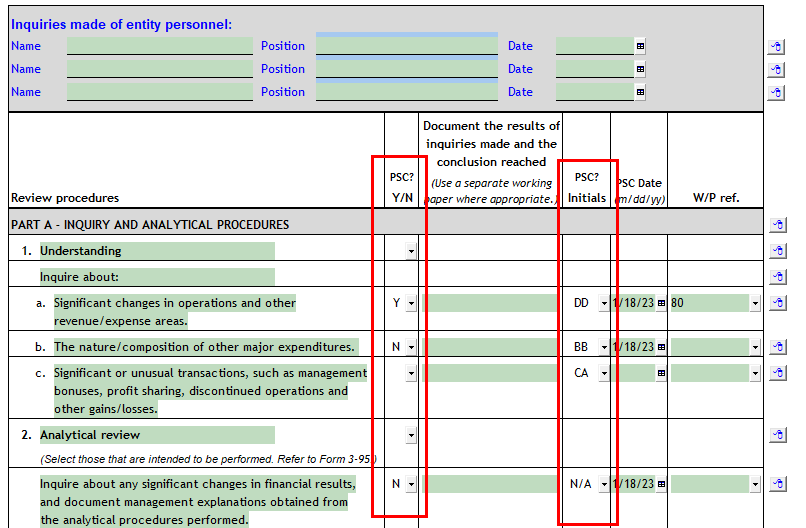Screen dimensions: 806x528
Task: Click 'PART A - INQUIRY AND ANALYTICAL PROCEDURES' header
Action: (x=150, y=225)
